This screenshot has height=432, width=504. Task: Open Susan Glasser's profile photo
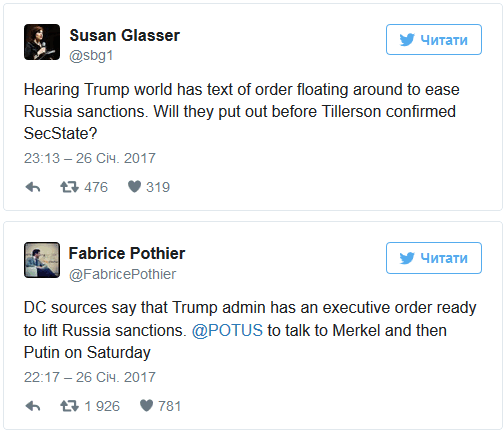[x=42, y=42]
